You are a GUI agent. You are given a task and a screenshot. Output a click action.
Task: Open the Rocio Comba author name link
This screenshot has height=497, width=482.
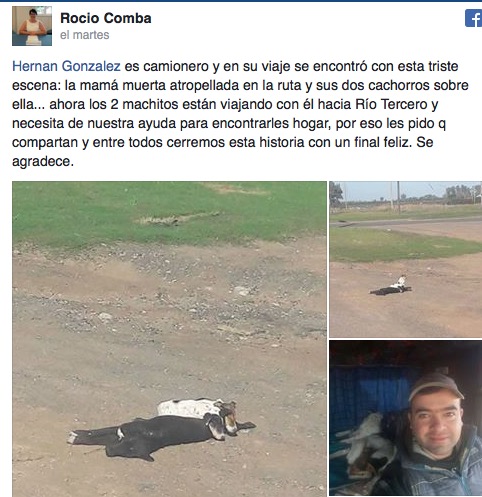106,18
